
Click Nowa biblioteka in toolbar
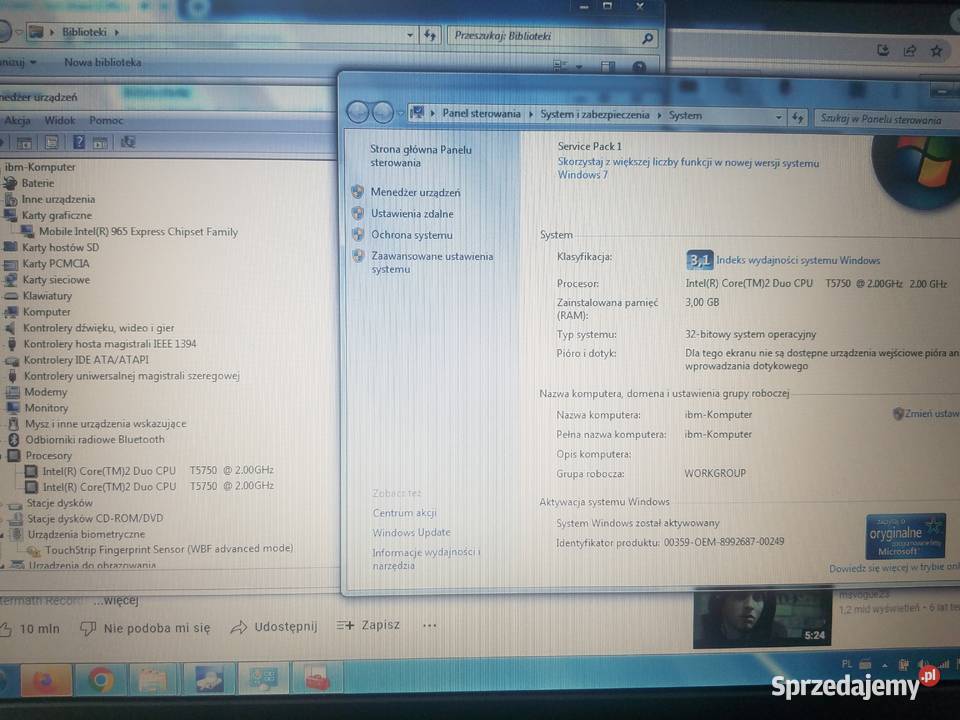coord(102,62)
